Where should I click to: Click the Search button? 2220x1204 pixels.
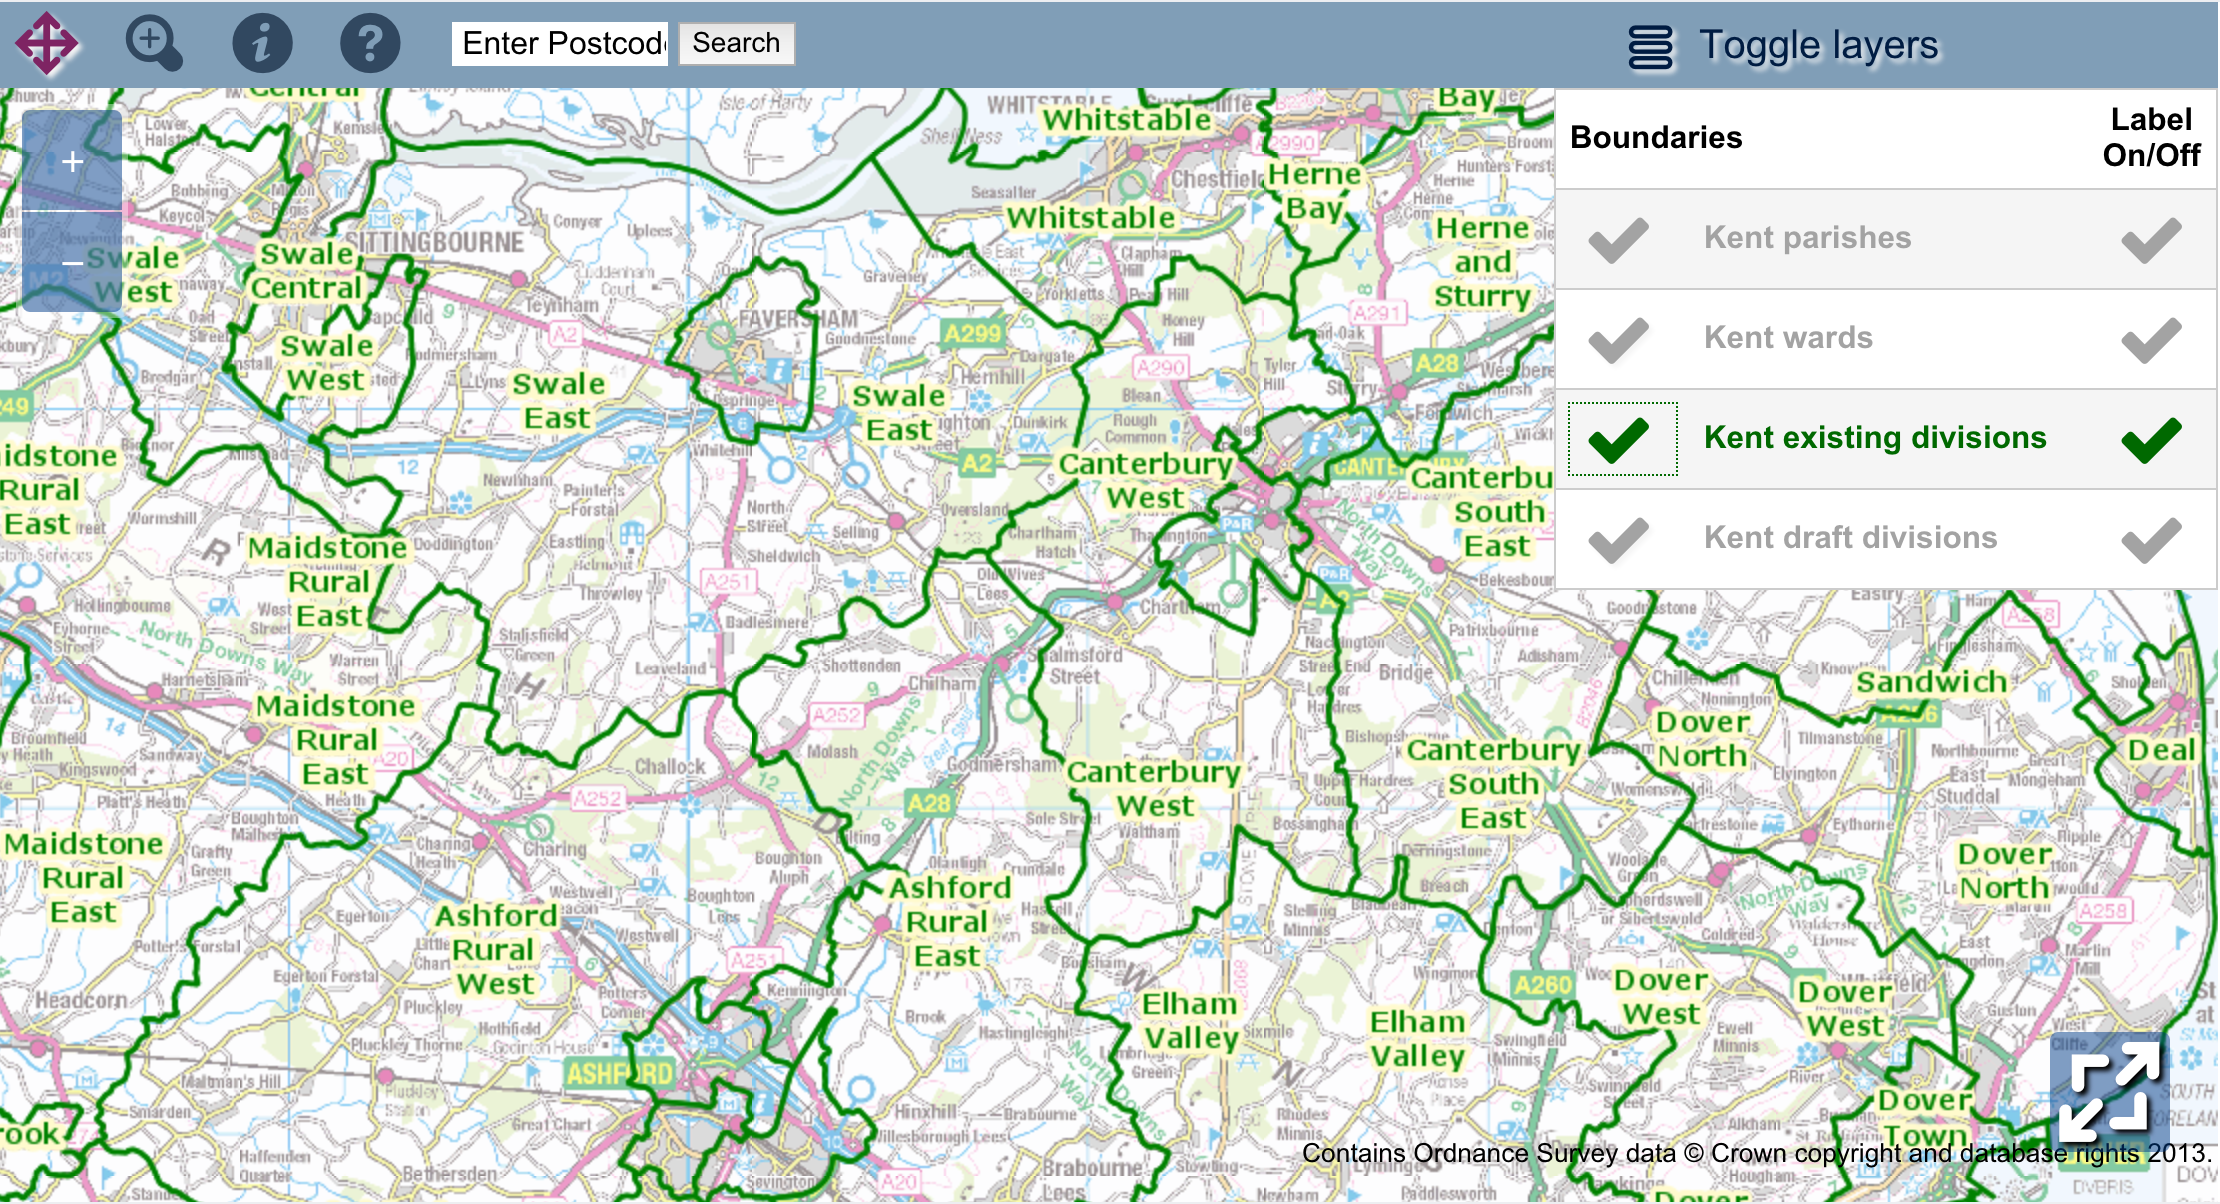tap(736, 43)
